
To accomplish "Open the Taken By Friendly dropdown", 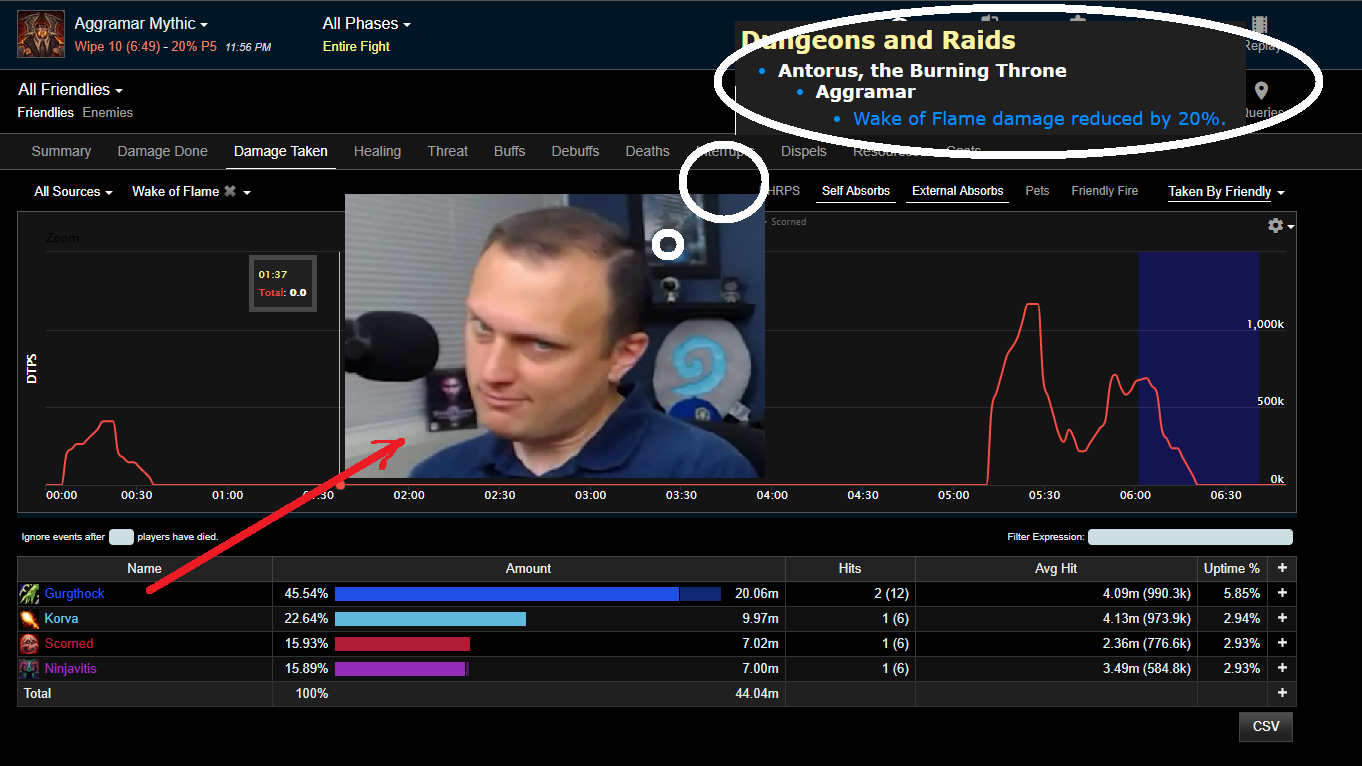I will coord(1226,191).
